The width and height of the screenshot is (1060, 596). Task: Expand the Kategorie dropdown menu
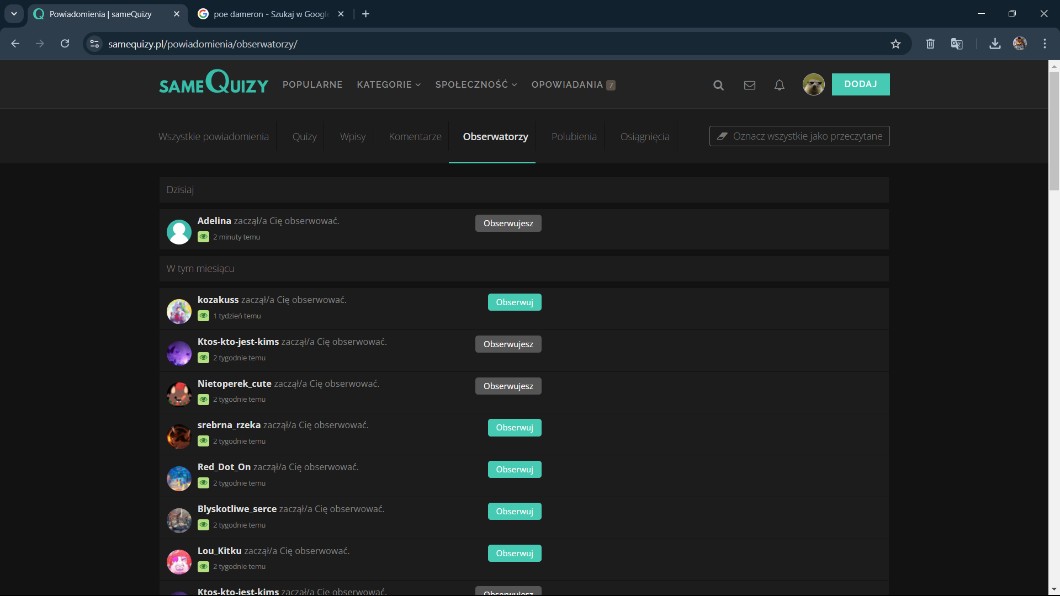tap(388, 85)
